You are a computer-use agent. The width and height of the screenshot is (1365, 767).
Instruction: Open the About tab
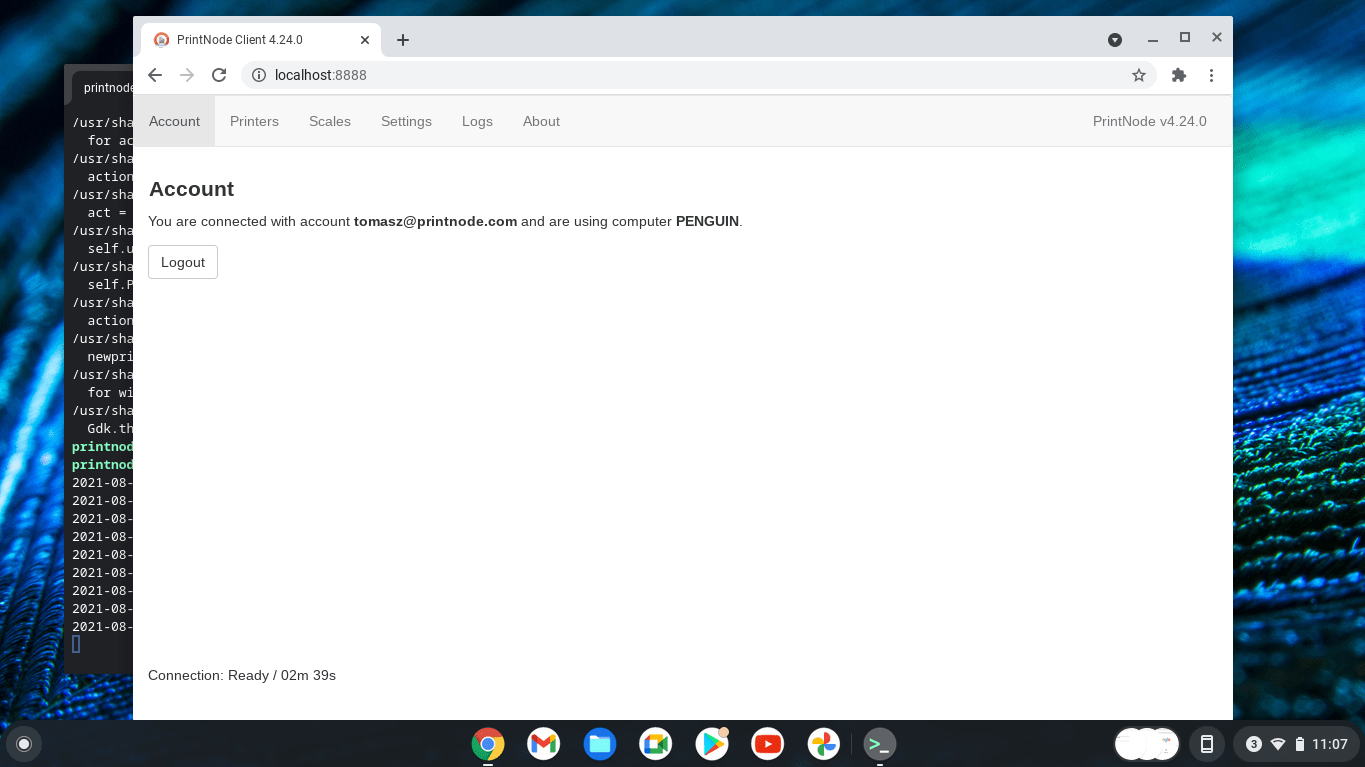tap(541, 121)
